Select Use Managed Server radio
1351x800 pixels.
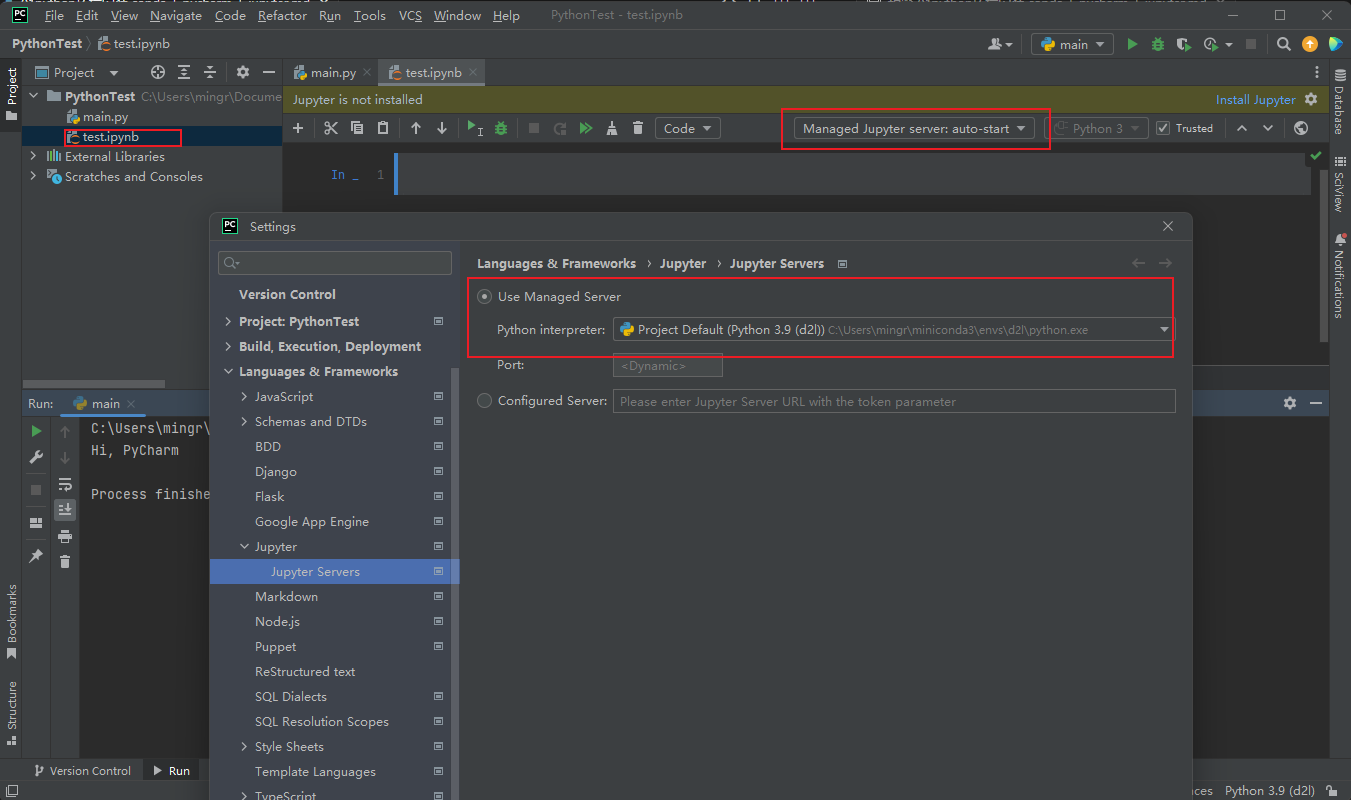tap(485, 296)
